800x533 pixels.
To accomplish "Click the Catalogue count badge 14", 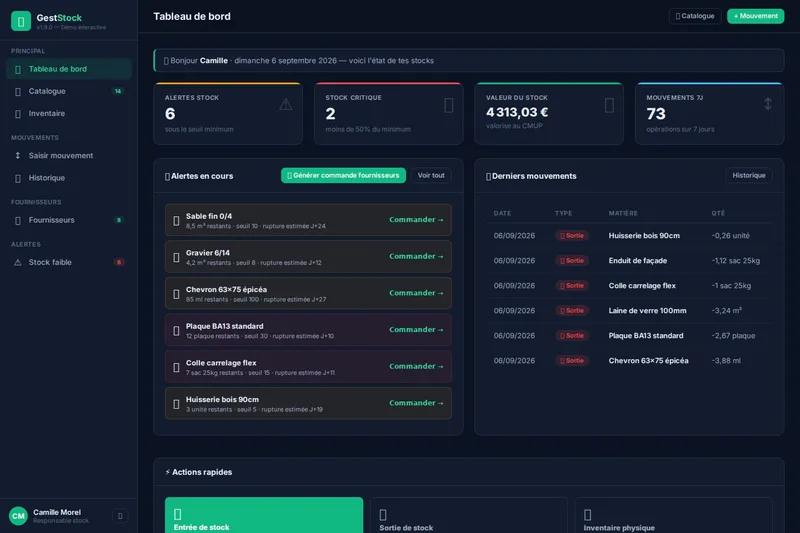I will pos(118,91).
